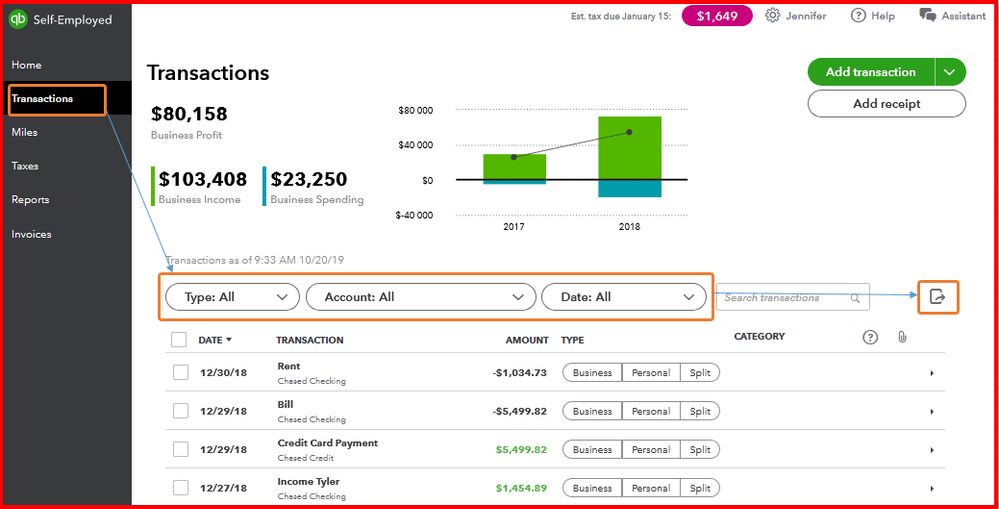Mark Rent transaction as Personal
This screenshot has height=509, width=999.
pos(650,373)
